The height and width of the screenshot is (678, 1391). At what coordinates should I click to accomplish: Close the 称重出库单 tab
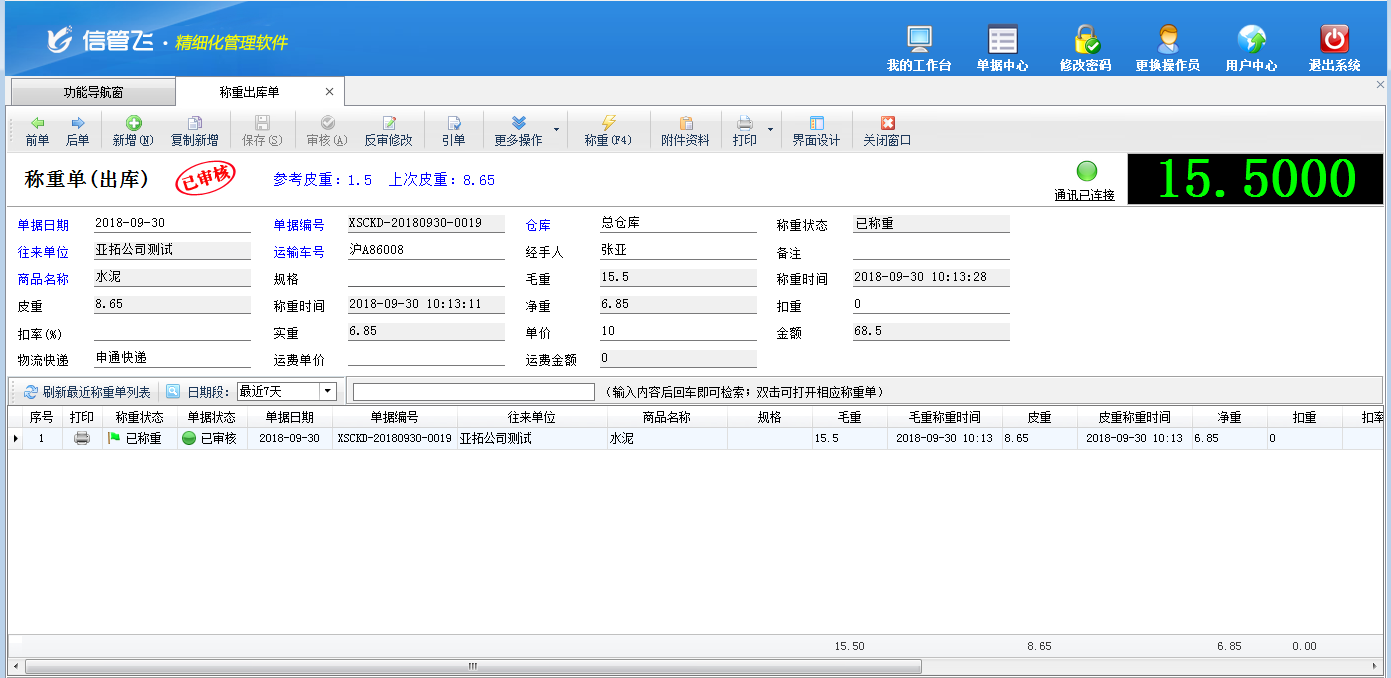point(330,92)
